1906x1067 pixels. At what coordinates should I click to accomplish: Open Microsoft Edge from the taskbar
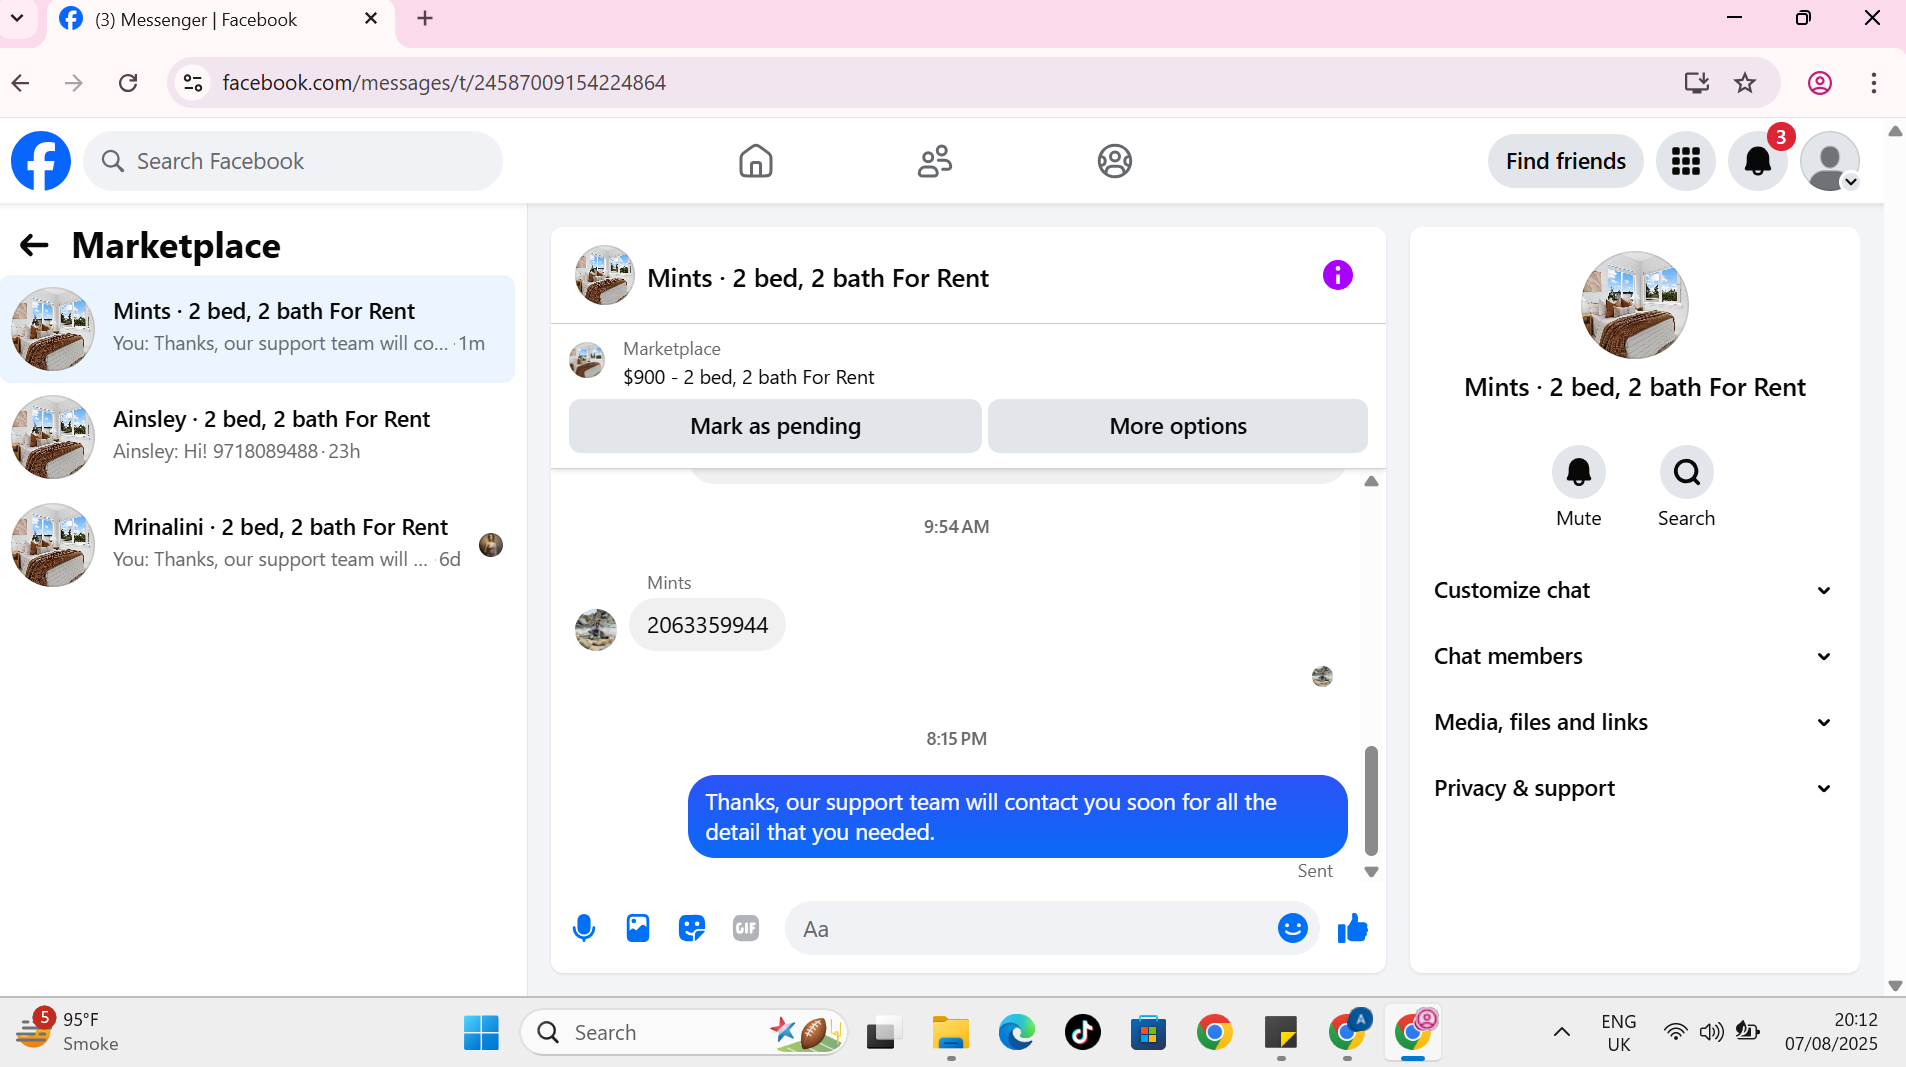1017,1032
